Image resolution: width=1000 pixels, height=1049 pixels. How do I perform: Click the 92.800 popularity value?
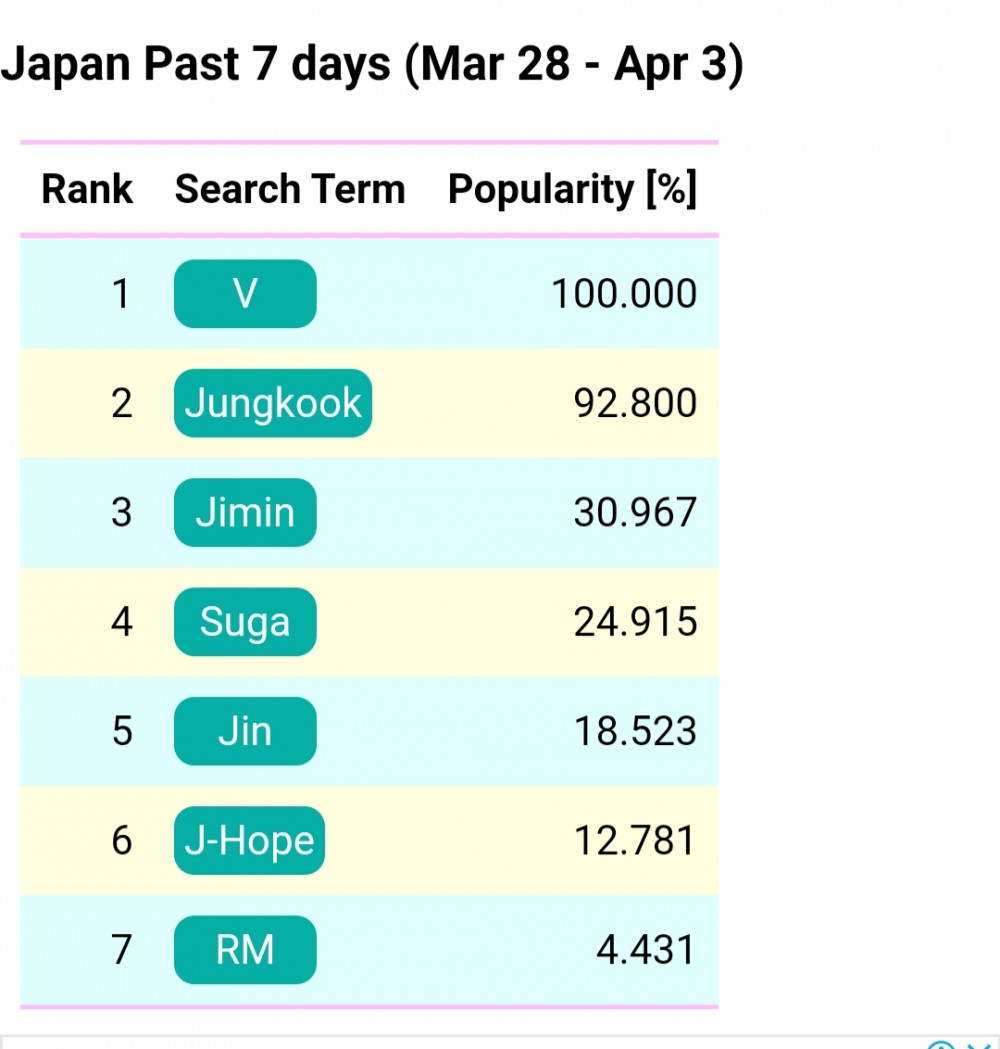pyautogui.click(x=635, y=403)
